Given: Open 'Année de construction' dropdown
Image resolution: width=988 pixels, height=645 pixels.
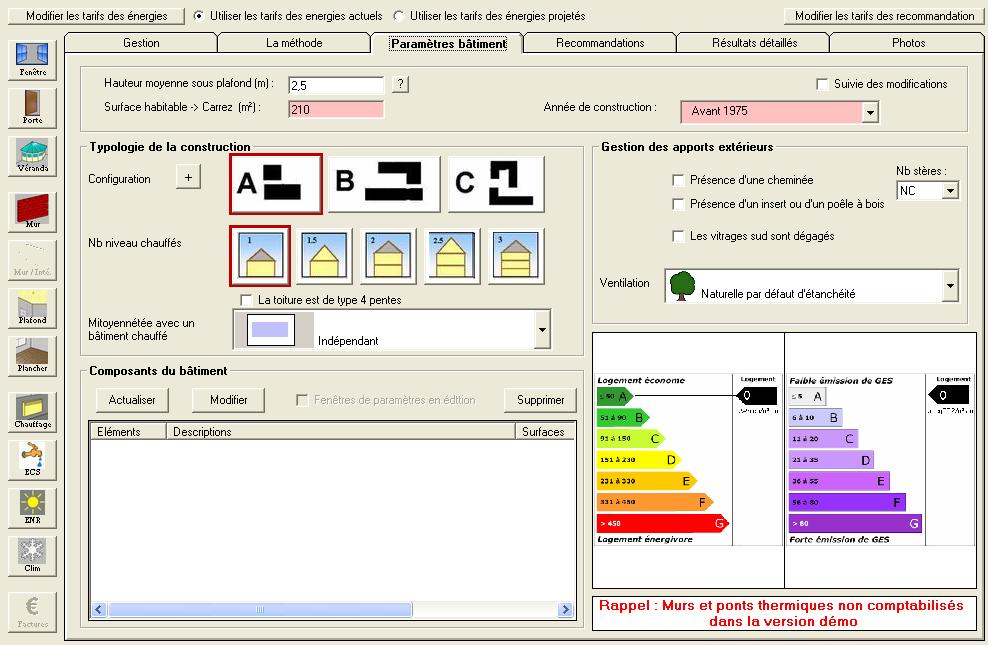Looking at the screenshot, I should tap(870, 112).
